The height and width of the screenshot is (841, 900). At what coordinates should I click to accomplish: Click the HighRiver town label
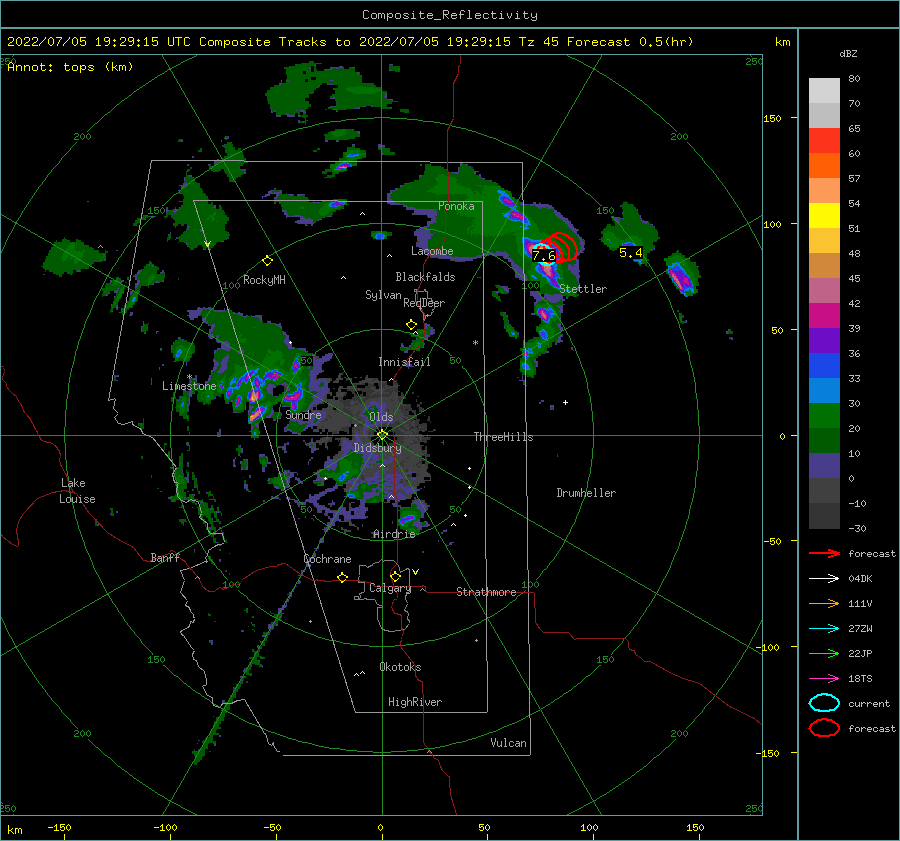tap(415, 702)
